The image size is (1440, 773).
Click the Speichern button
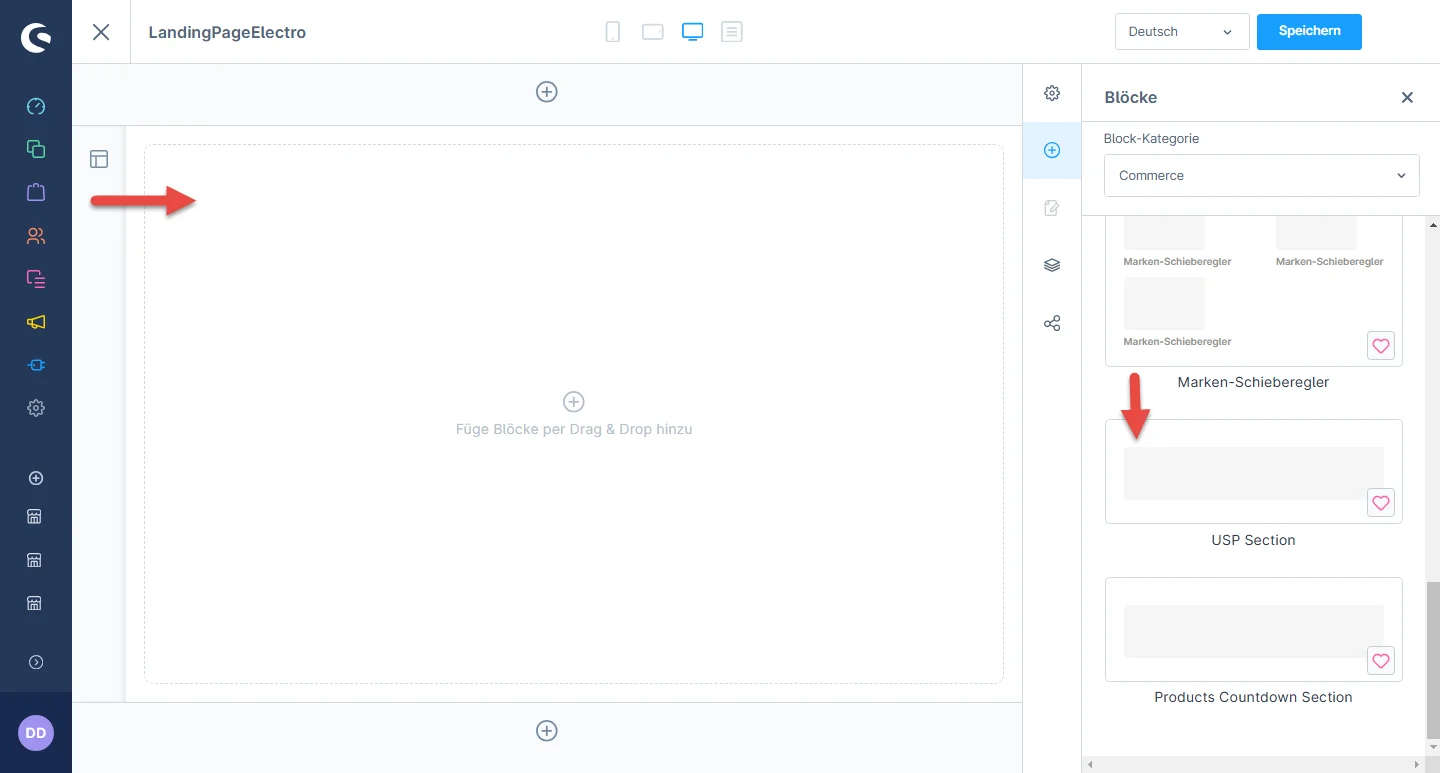click(1309, 31)
